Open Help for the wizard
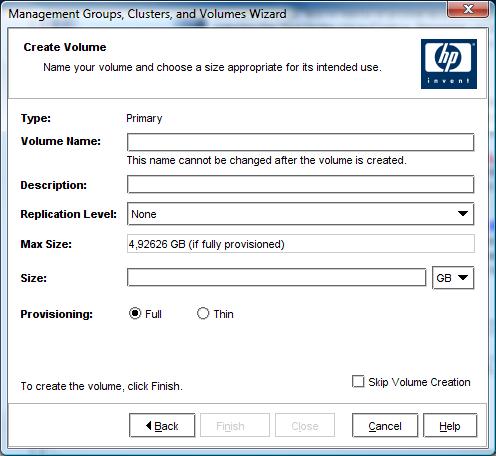 click(450, 425)
